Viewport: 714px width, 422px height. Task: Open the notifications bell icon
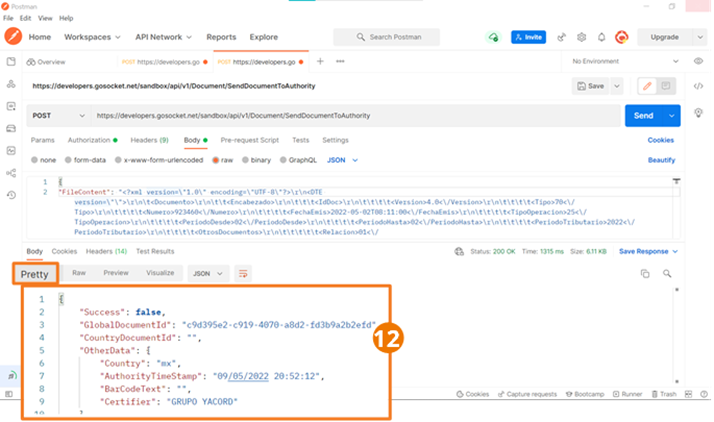(x=602, y=37)
